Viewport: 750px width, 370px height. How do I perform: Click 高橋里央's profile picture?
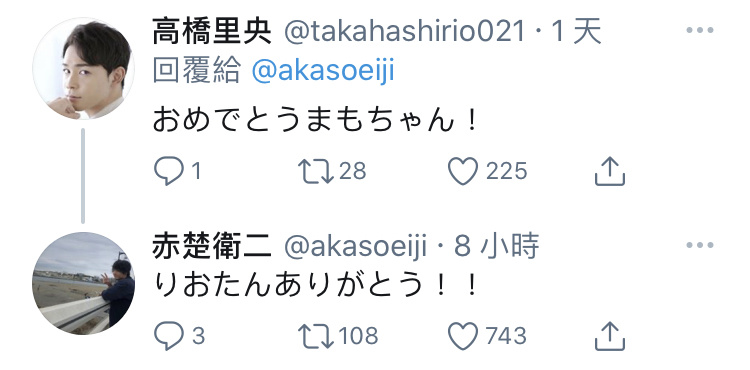click(x=83, y=68)
